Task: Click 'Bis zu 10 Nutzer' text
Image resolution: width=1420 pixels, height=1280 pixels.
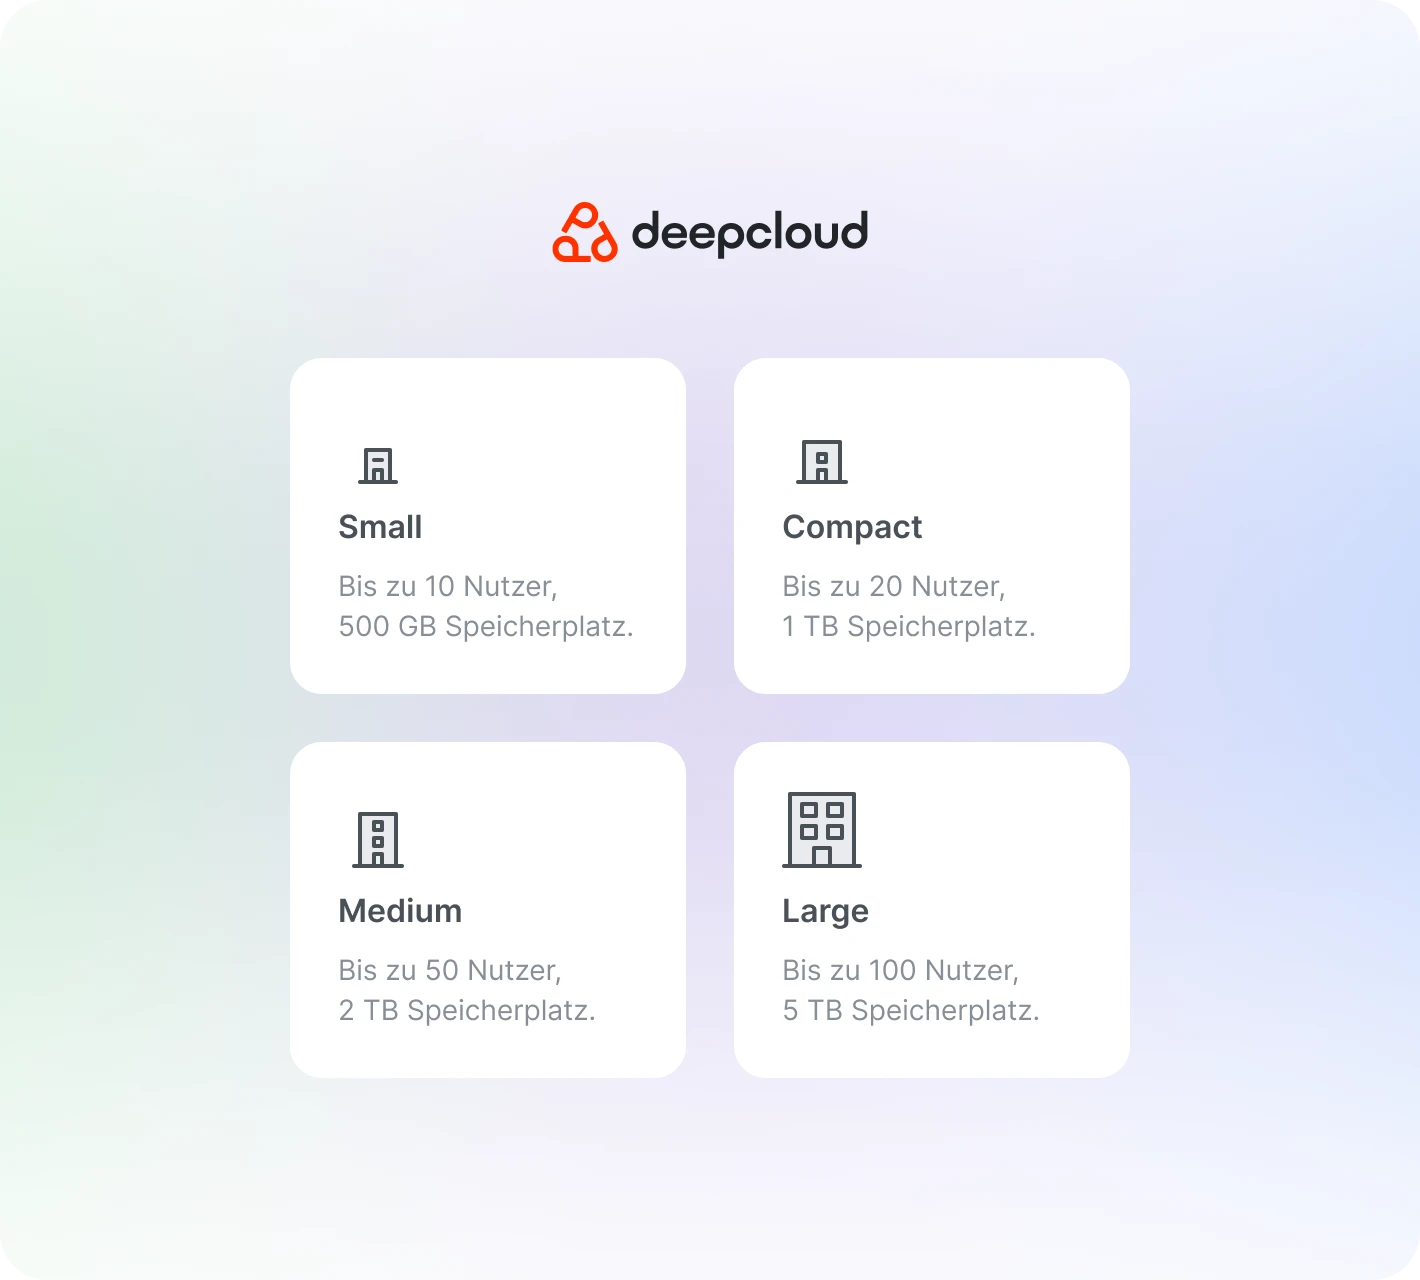Action: [447, 586]
